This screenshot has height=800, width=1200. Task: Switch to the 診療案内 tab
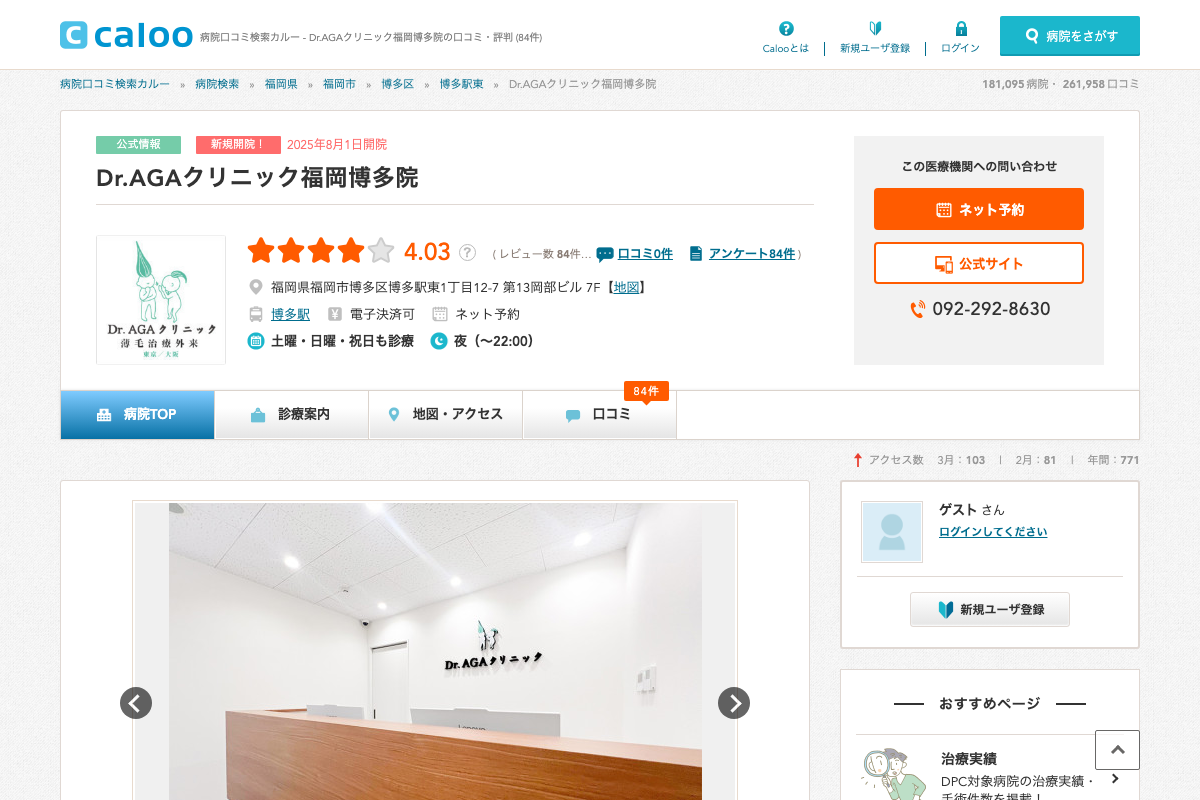click(291, 414)
